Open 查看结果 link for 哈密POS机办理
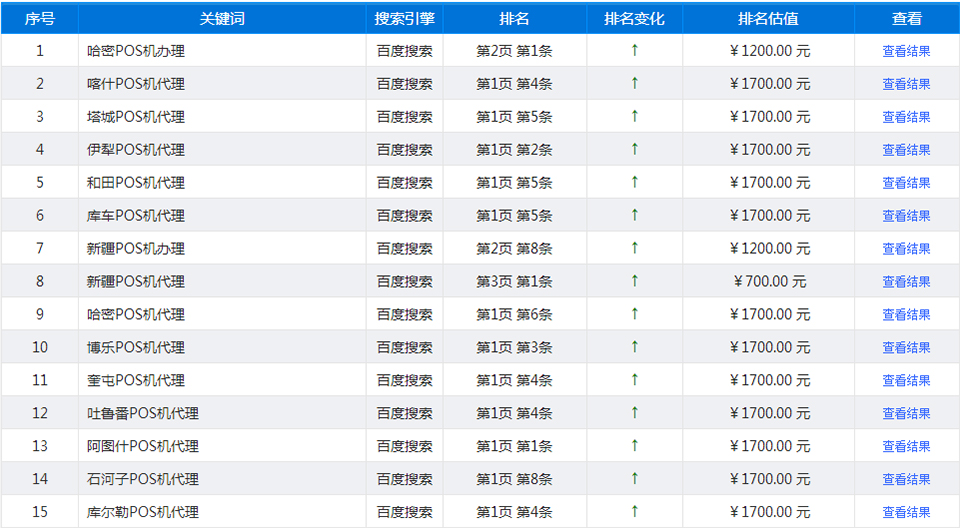The width and height of the screenshot is (960, 528). [x=906, y=51]
